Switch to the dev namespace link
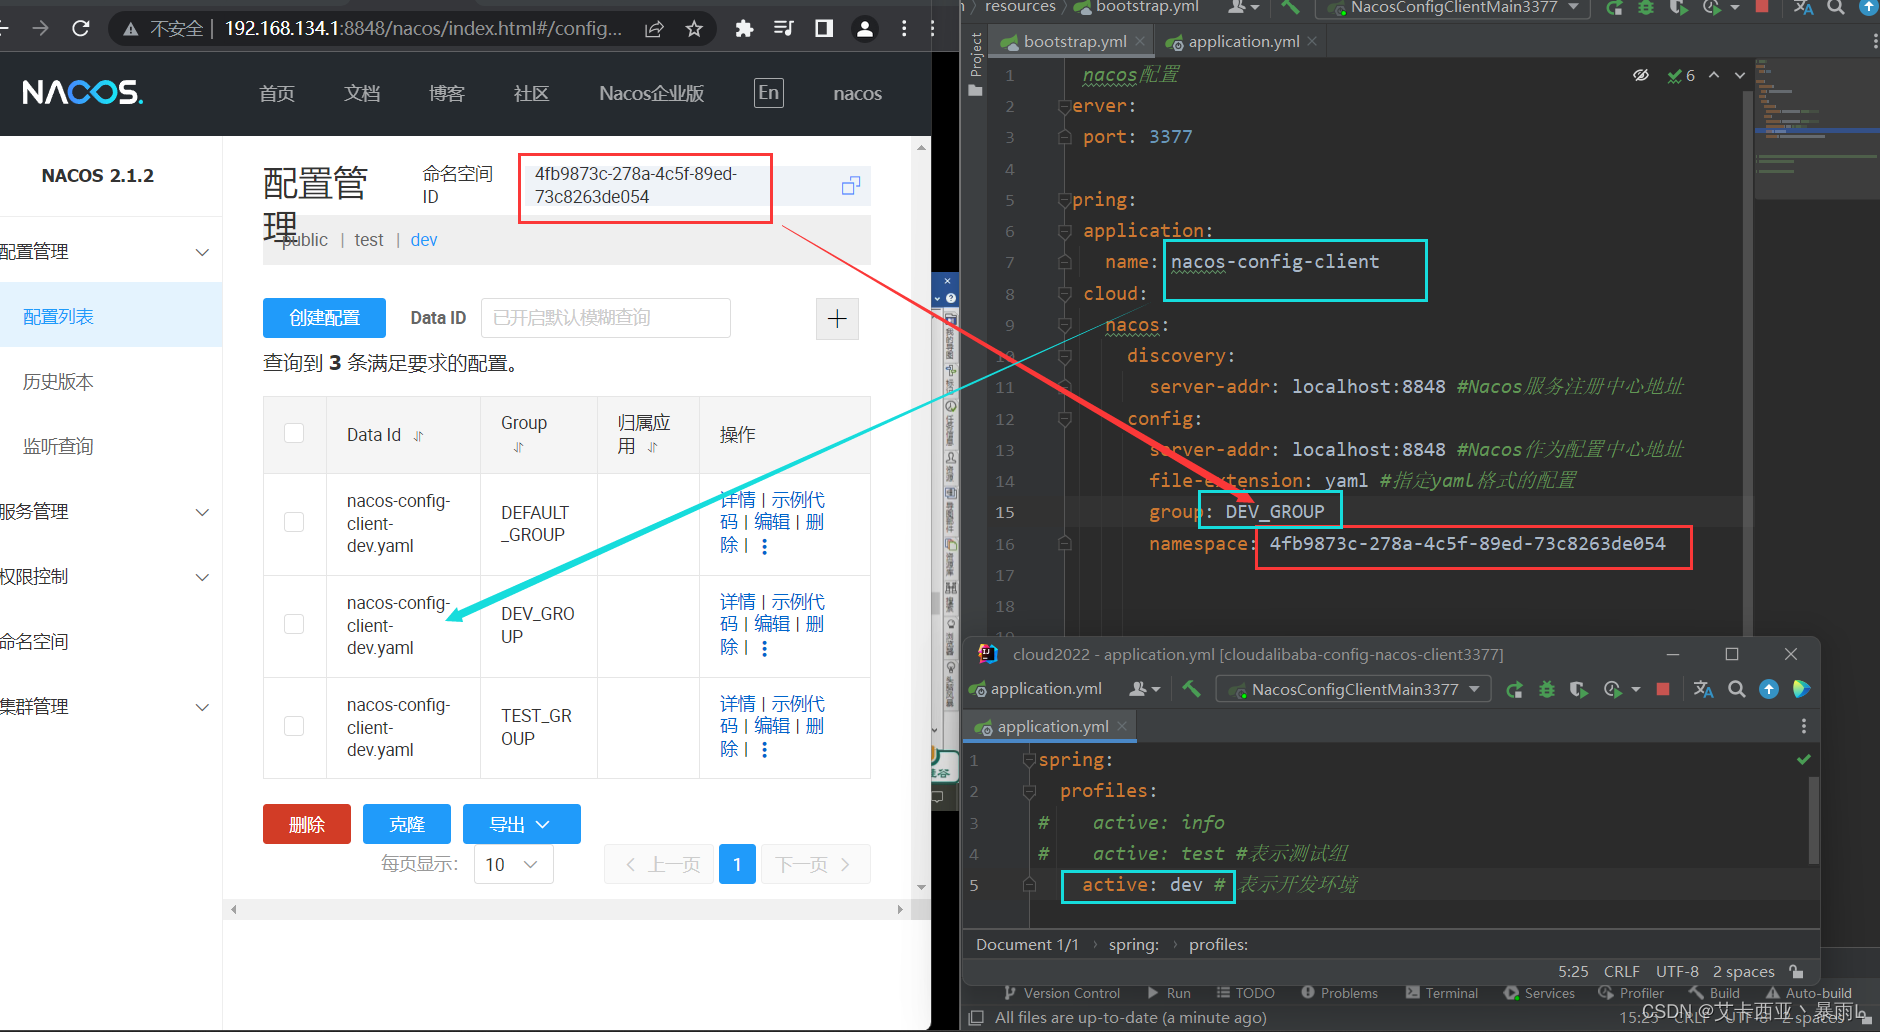This screenshot has height=1032, width=1880. pos(424,240)
